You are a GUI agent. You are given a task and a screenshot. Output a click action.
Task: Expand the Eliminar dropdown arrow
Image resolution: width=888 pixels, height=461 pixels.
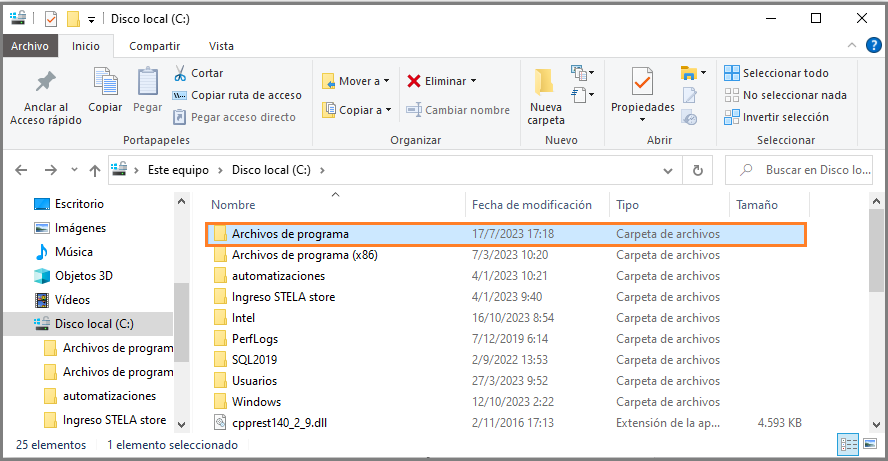tap(473, 81)
